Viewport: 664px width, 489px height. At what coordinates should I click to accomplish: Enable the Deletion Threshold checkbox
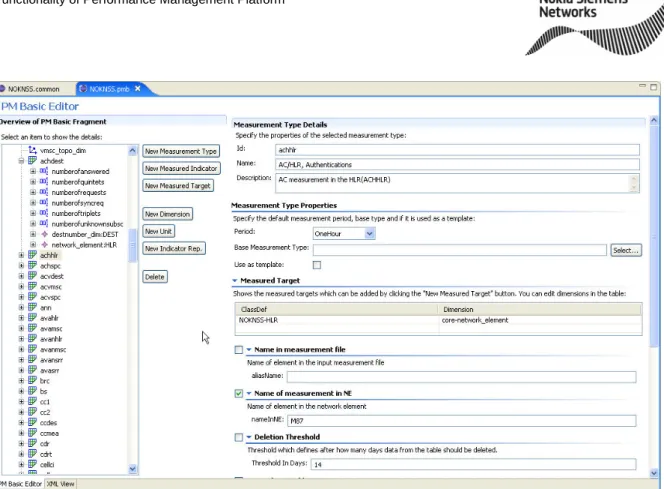[239, 437]
